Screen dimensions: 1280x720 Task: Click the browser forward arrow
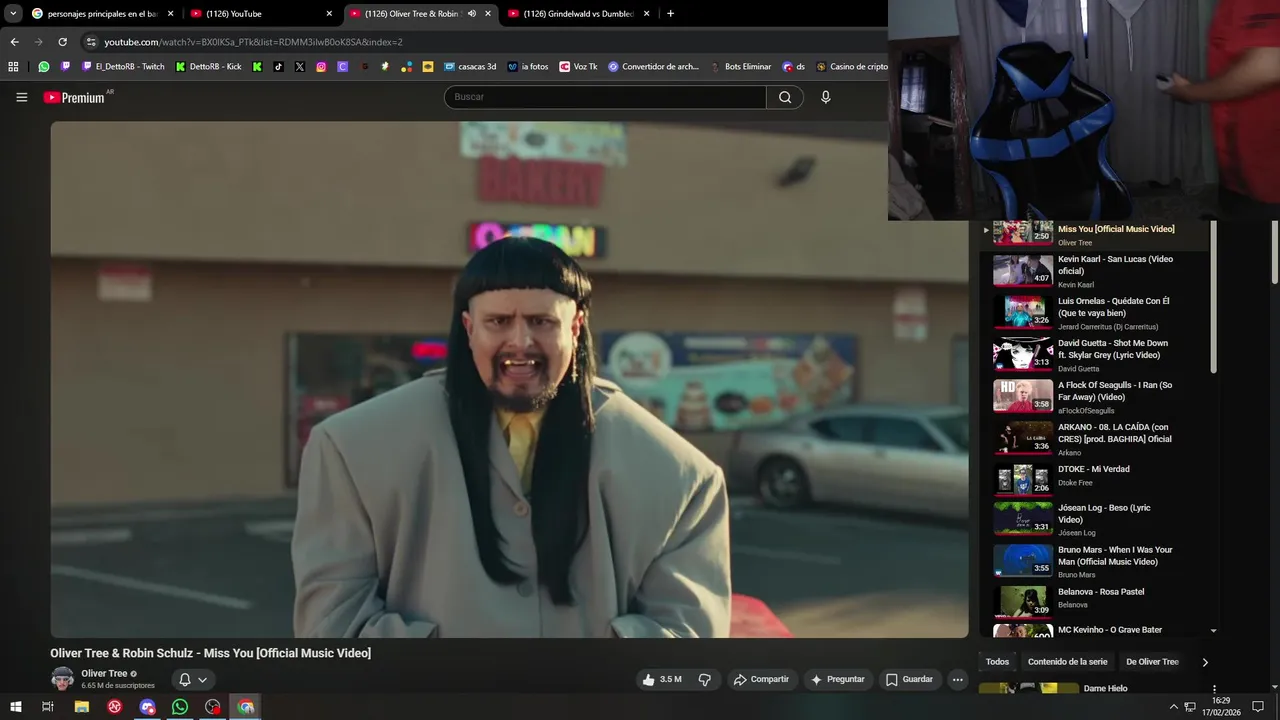pos(38,42)
